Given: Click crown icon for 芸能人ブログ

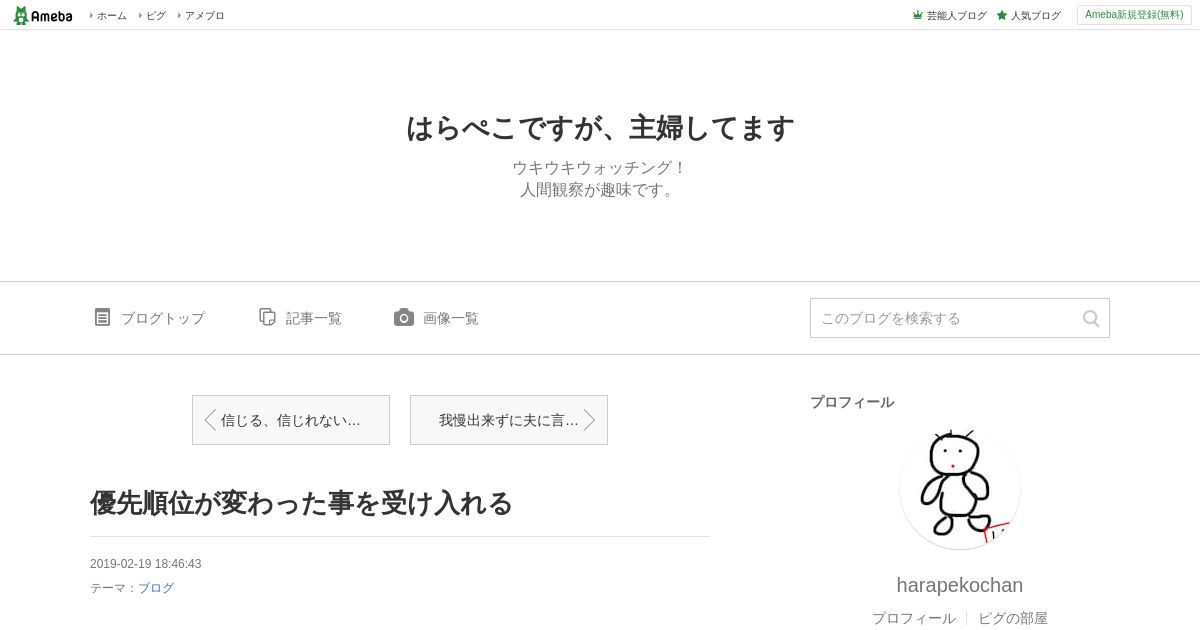Looking at the screenshot, I should [917, 15].
